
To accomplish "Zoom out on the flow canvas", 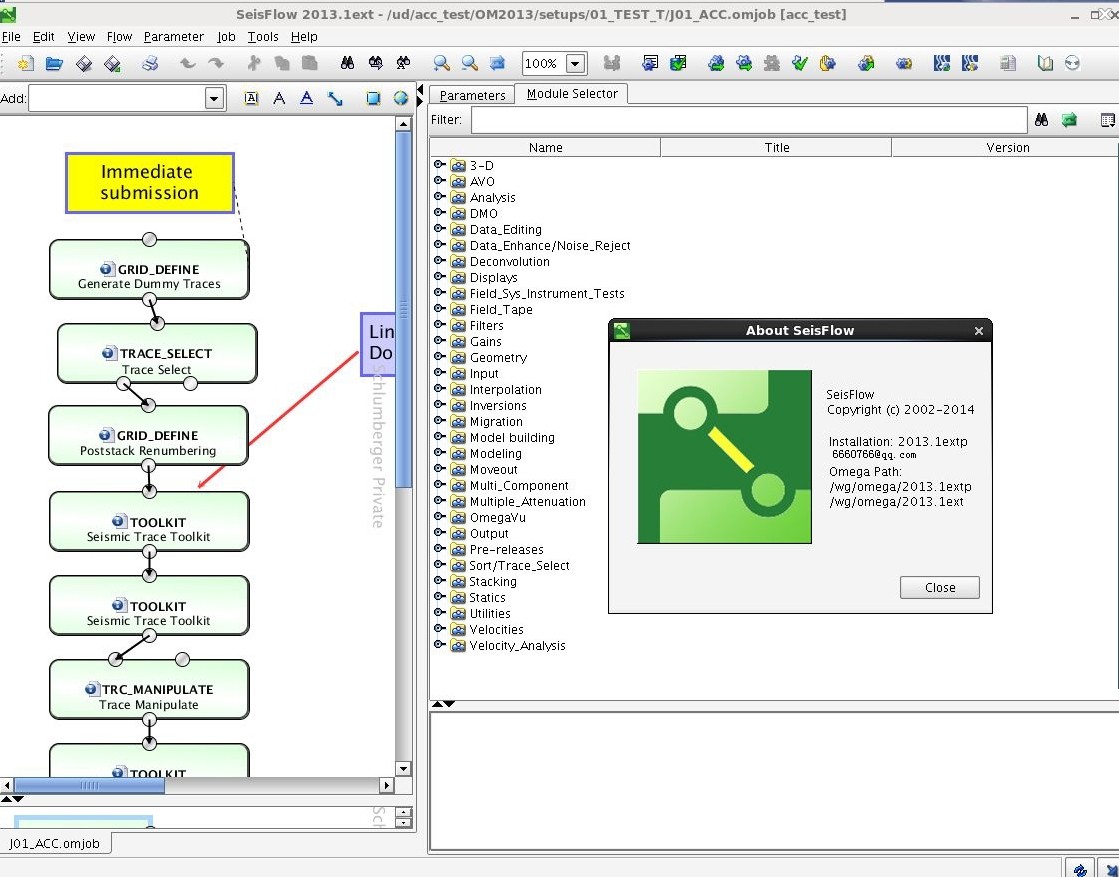I will tap(470, 64).
